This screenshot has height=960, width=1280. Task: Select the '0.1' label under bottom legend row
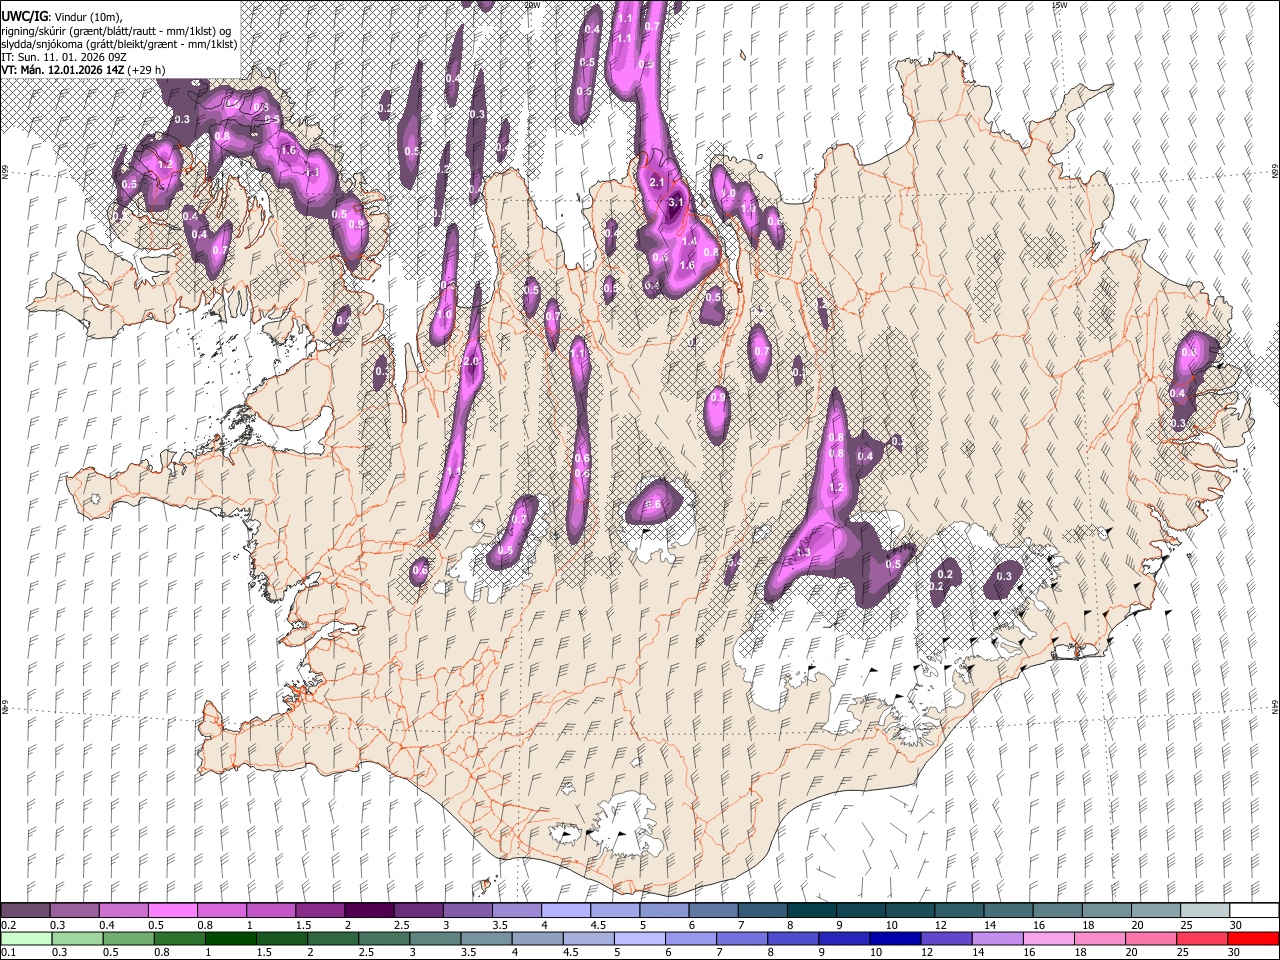(x=9, y=952)
